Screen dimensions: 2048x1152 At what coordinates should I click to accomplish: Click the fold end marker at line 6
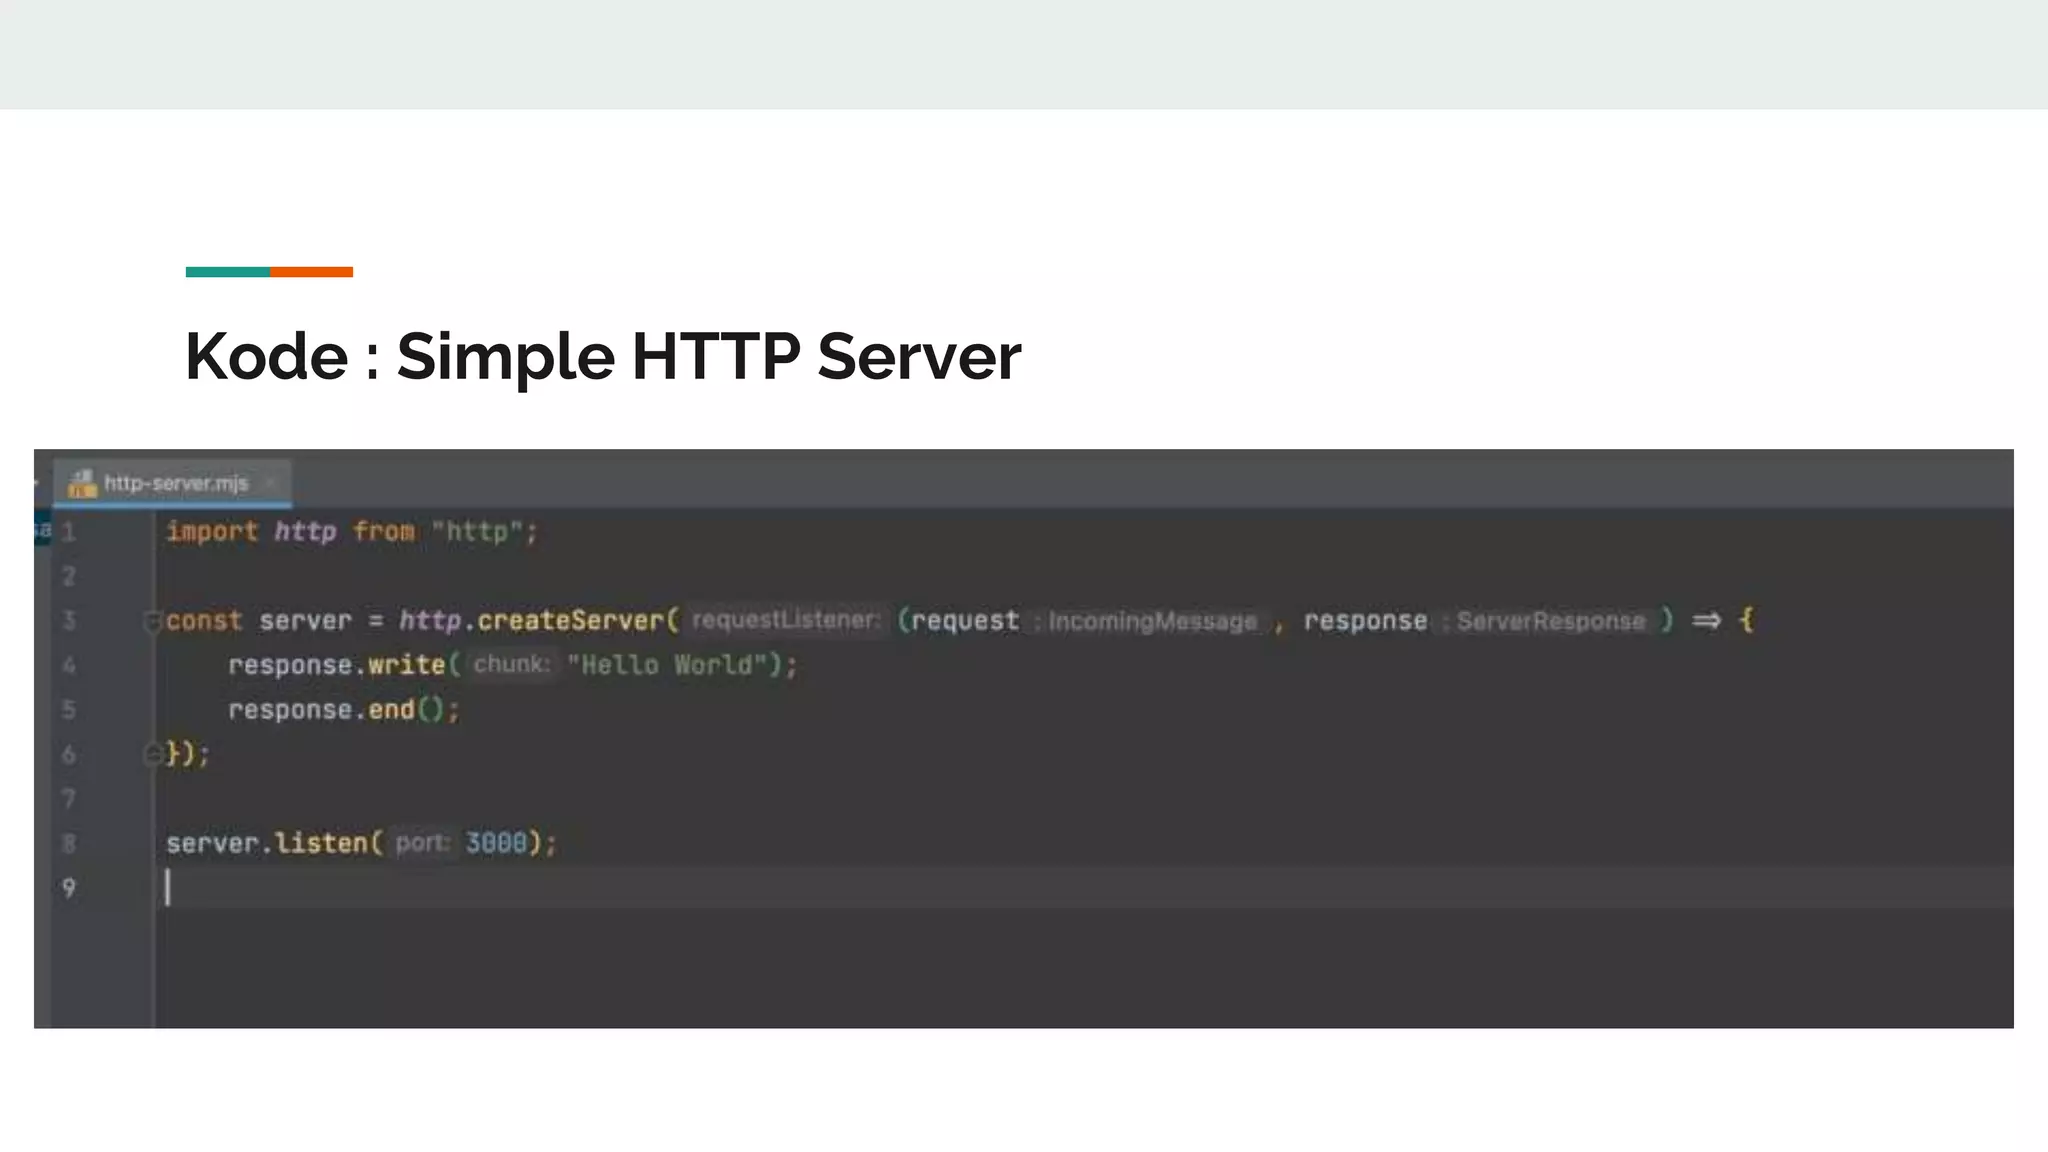152,754
